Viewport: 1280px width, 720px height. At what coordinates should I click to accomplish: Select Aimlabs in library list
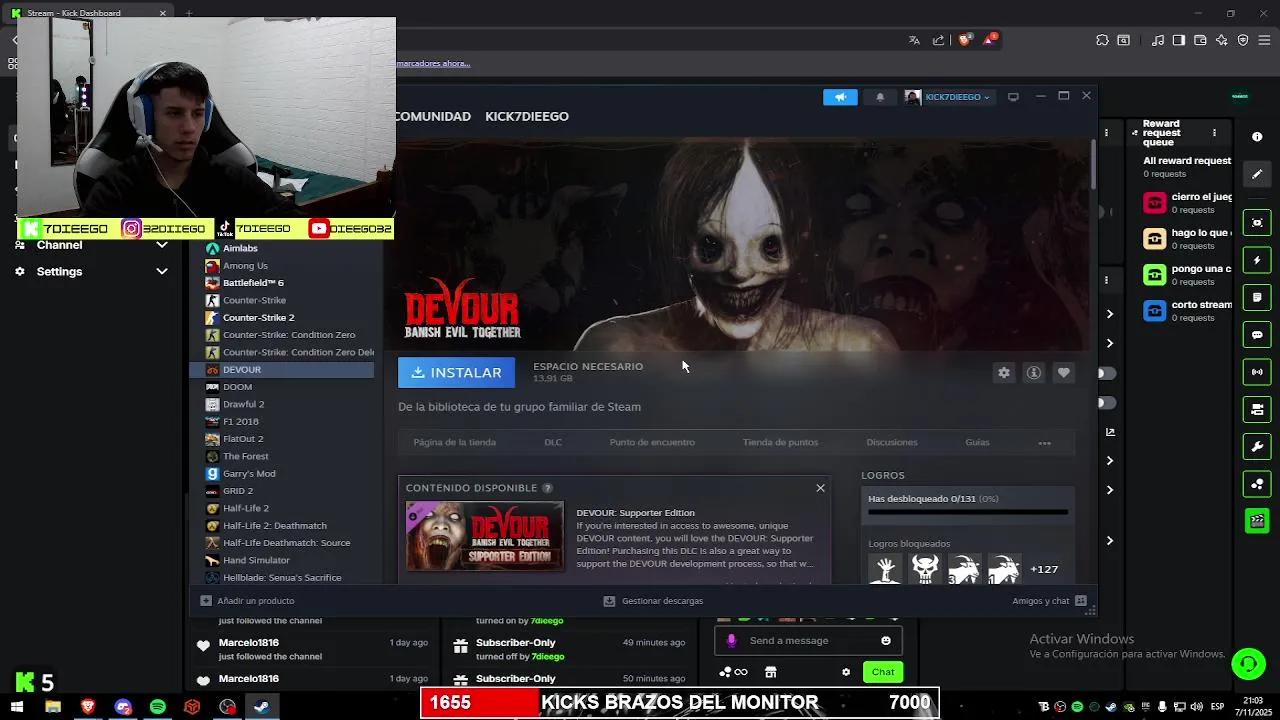pyautogui.click(x=240, y=248)
